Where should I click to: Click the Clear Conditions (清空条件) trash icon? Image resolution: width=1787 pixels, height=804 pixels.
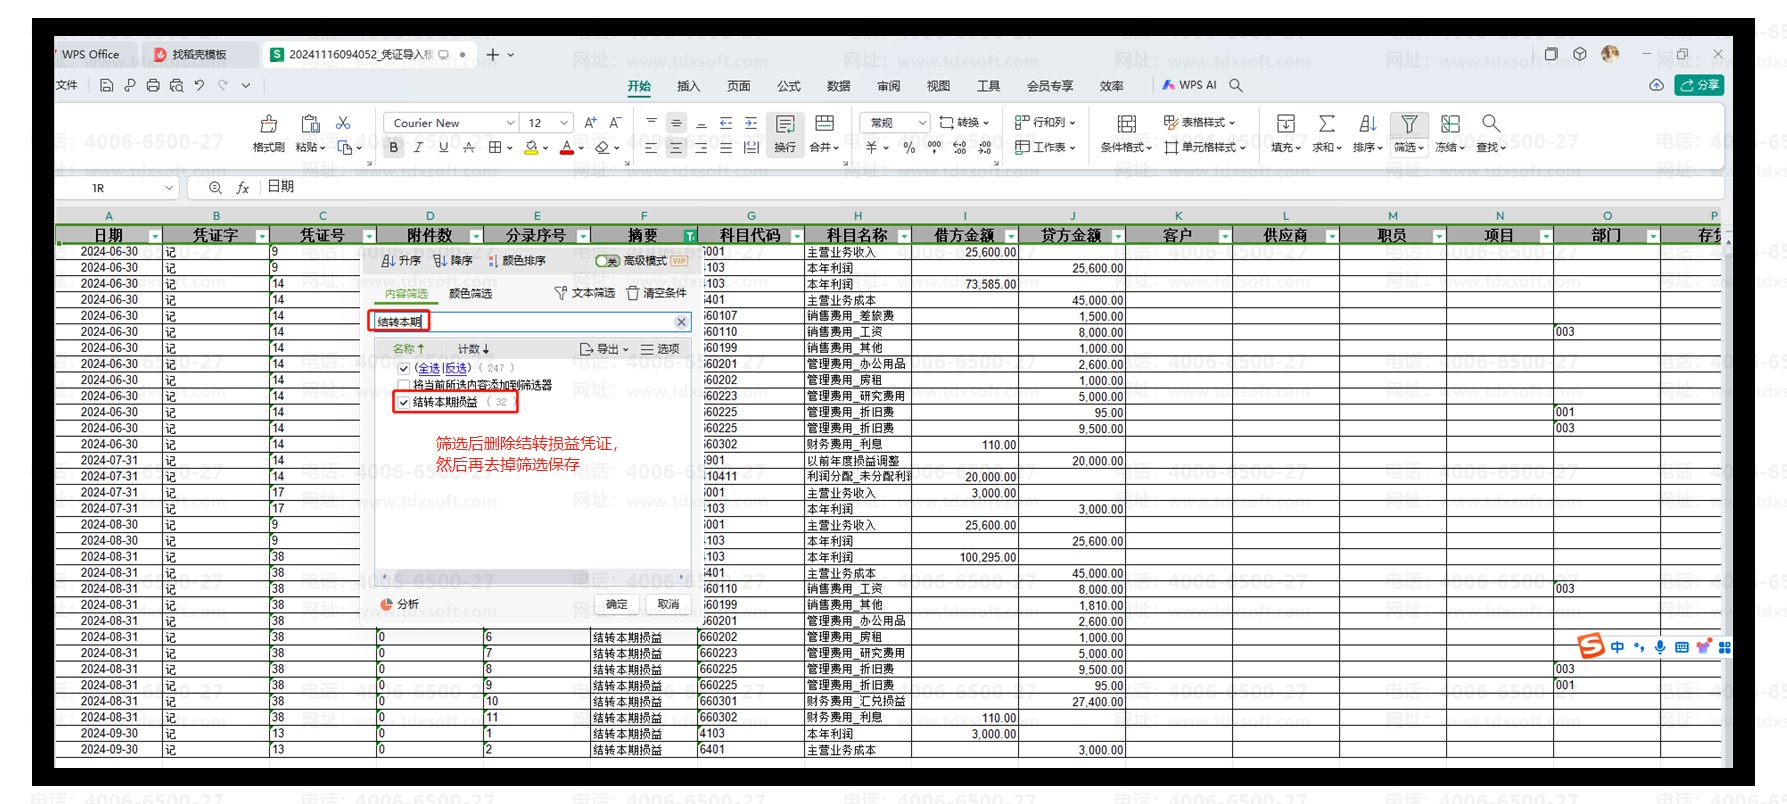(633, 293)
